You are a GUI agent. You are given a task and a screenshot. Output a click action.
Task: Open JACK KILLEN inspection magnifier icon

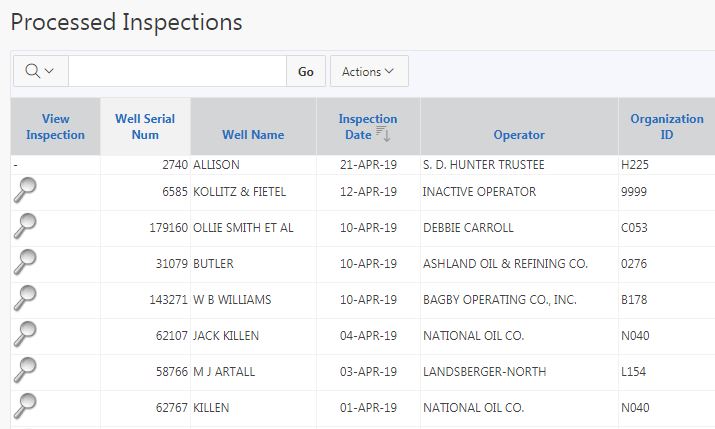pos(25,334)
